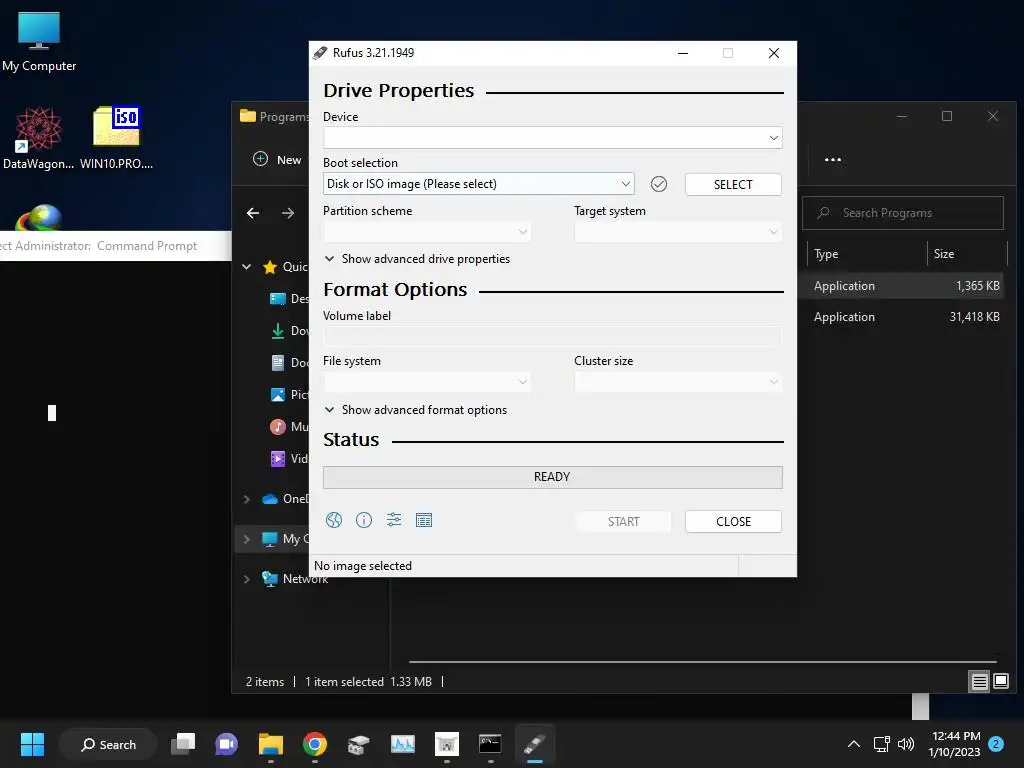Open Rufus application settings sliders icon
Viewport: 1024px width, 768px height.
[x=394, y=520]
